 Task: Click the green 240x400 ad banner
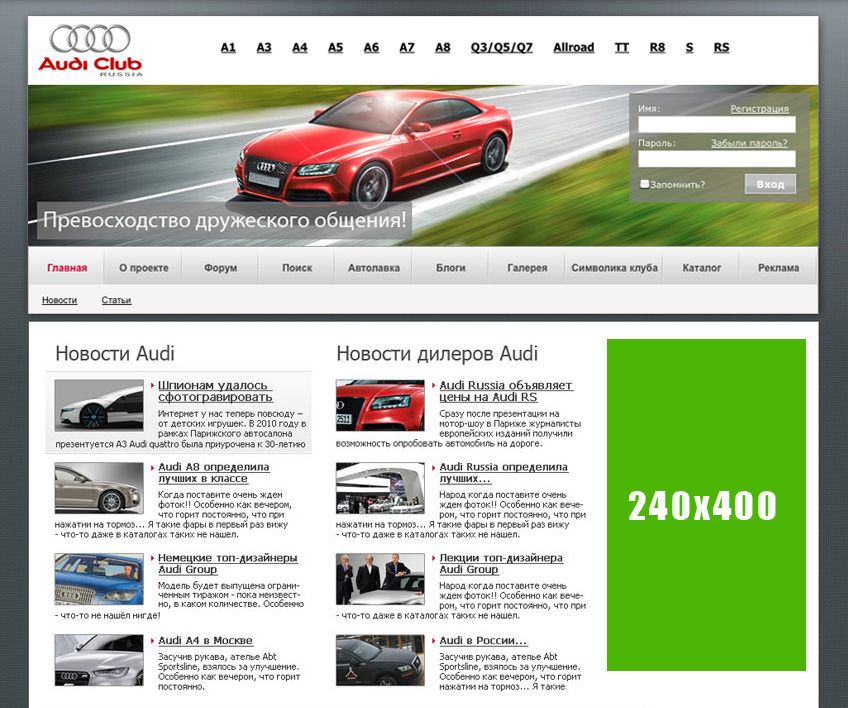(706, 505)
